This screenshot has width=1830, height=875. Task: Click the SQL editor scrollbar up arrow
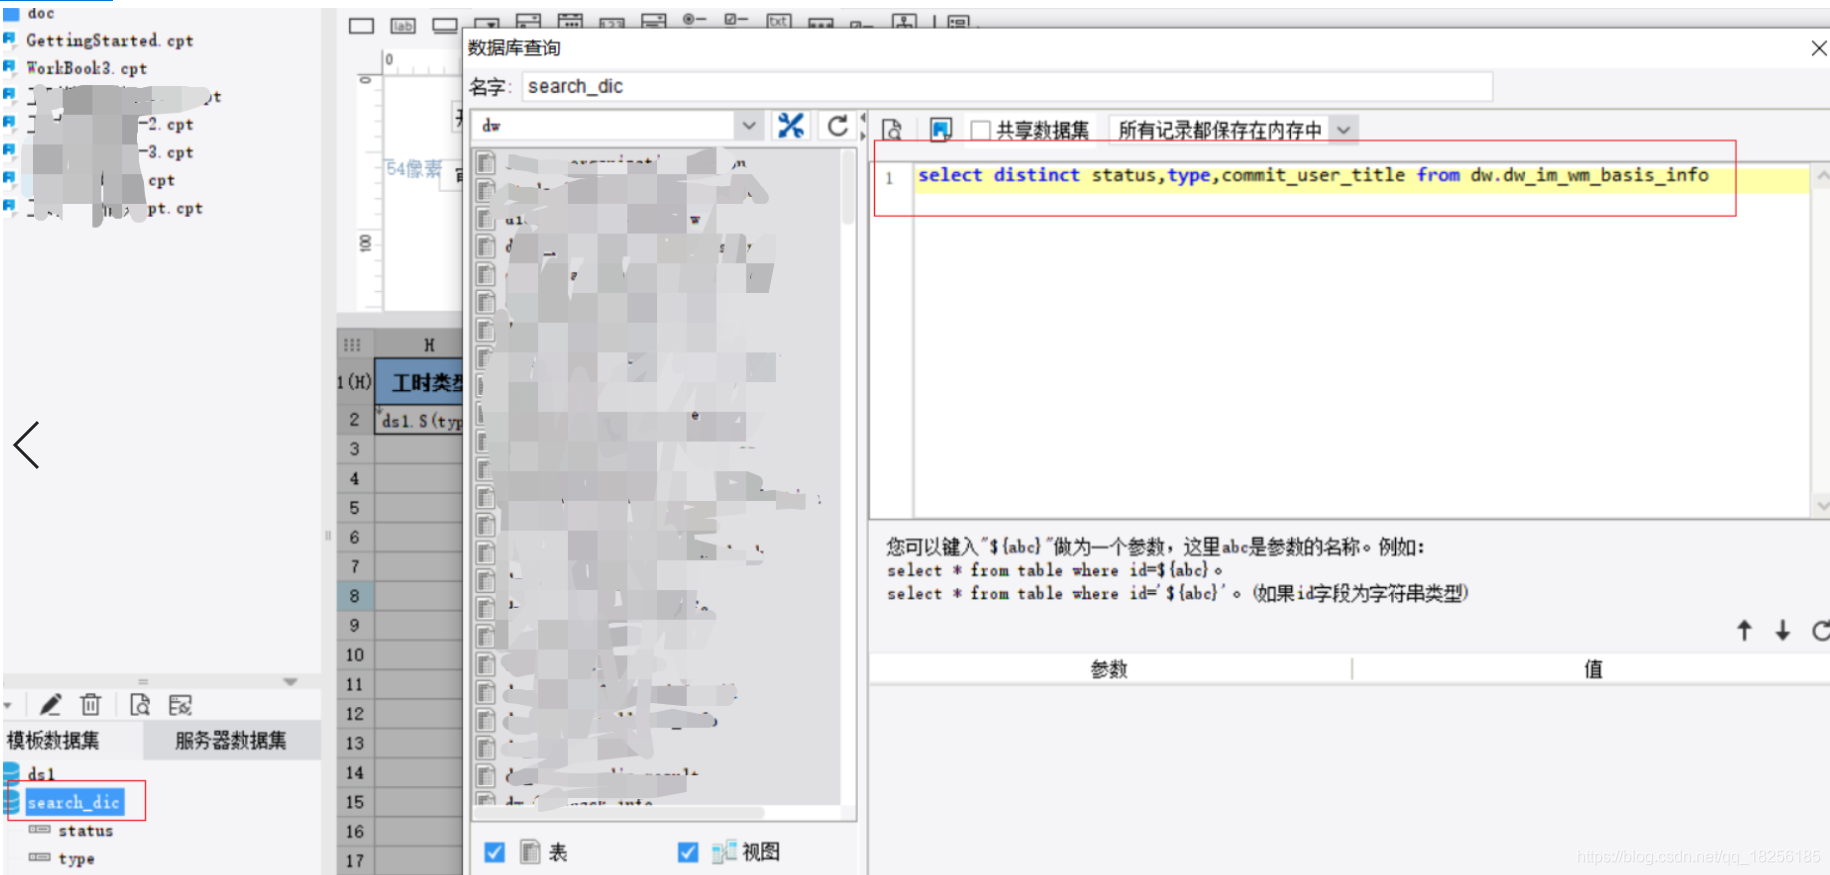[x=1821, y=176]
